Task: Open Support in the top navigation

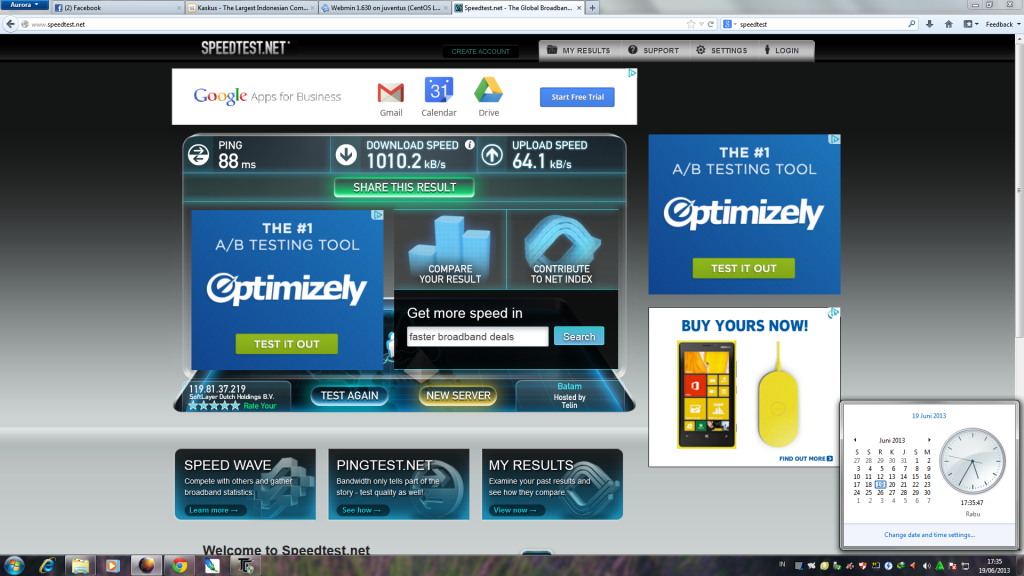Action: click(654, 50)
